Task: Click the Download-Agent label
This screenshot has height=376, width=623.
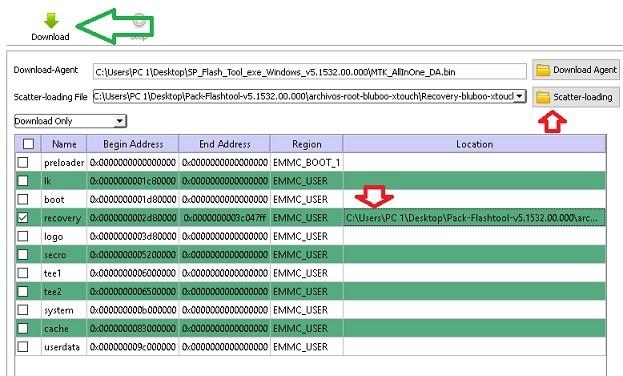Action: [46, 70]
